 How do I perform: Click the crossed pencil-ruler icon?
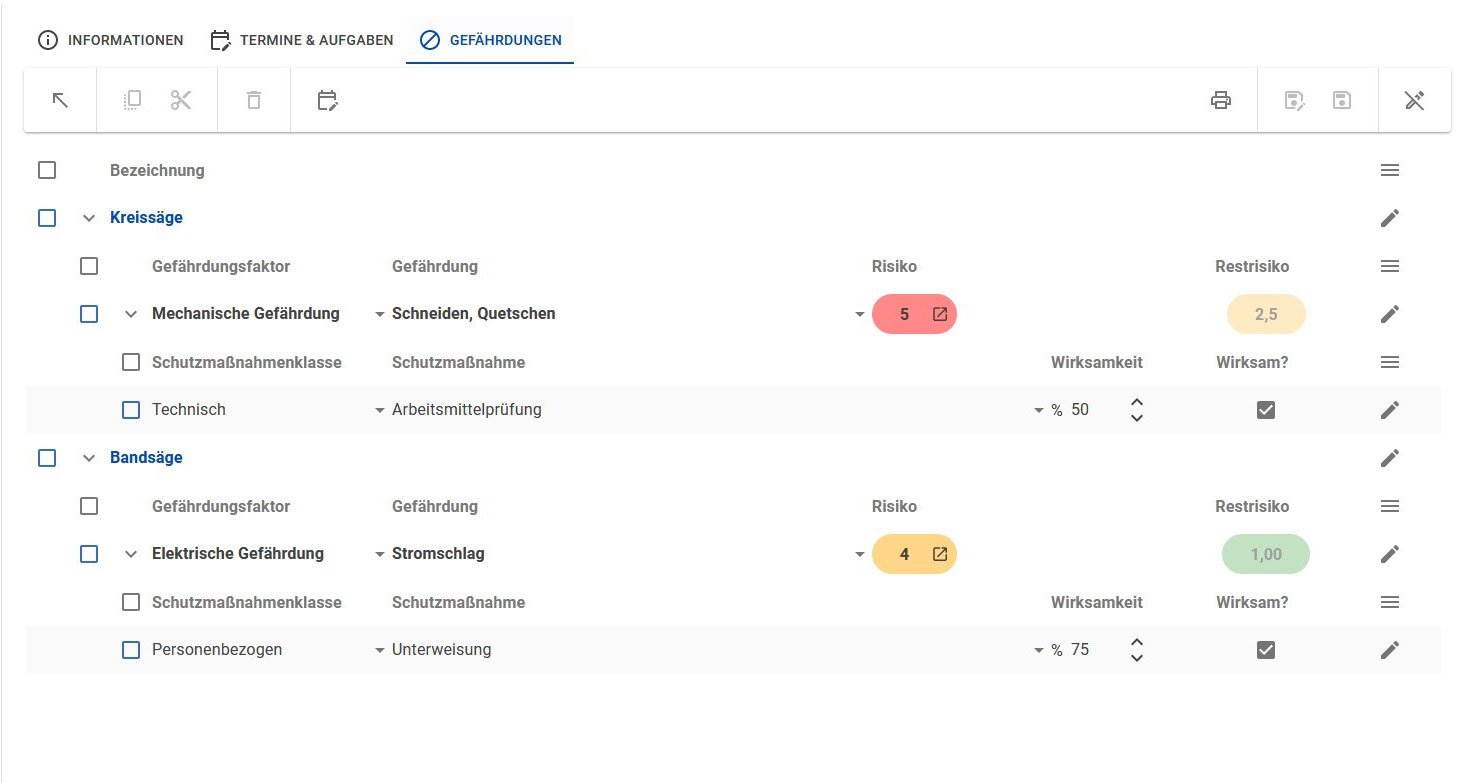click(x=1414, y=100)
